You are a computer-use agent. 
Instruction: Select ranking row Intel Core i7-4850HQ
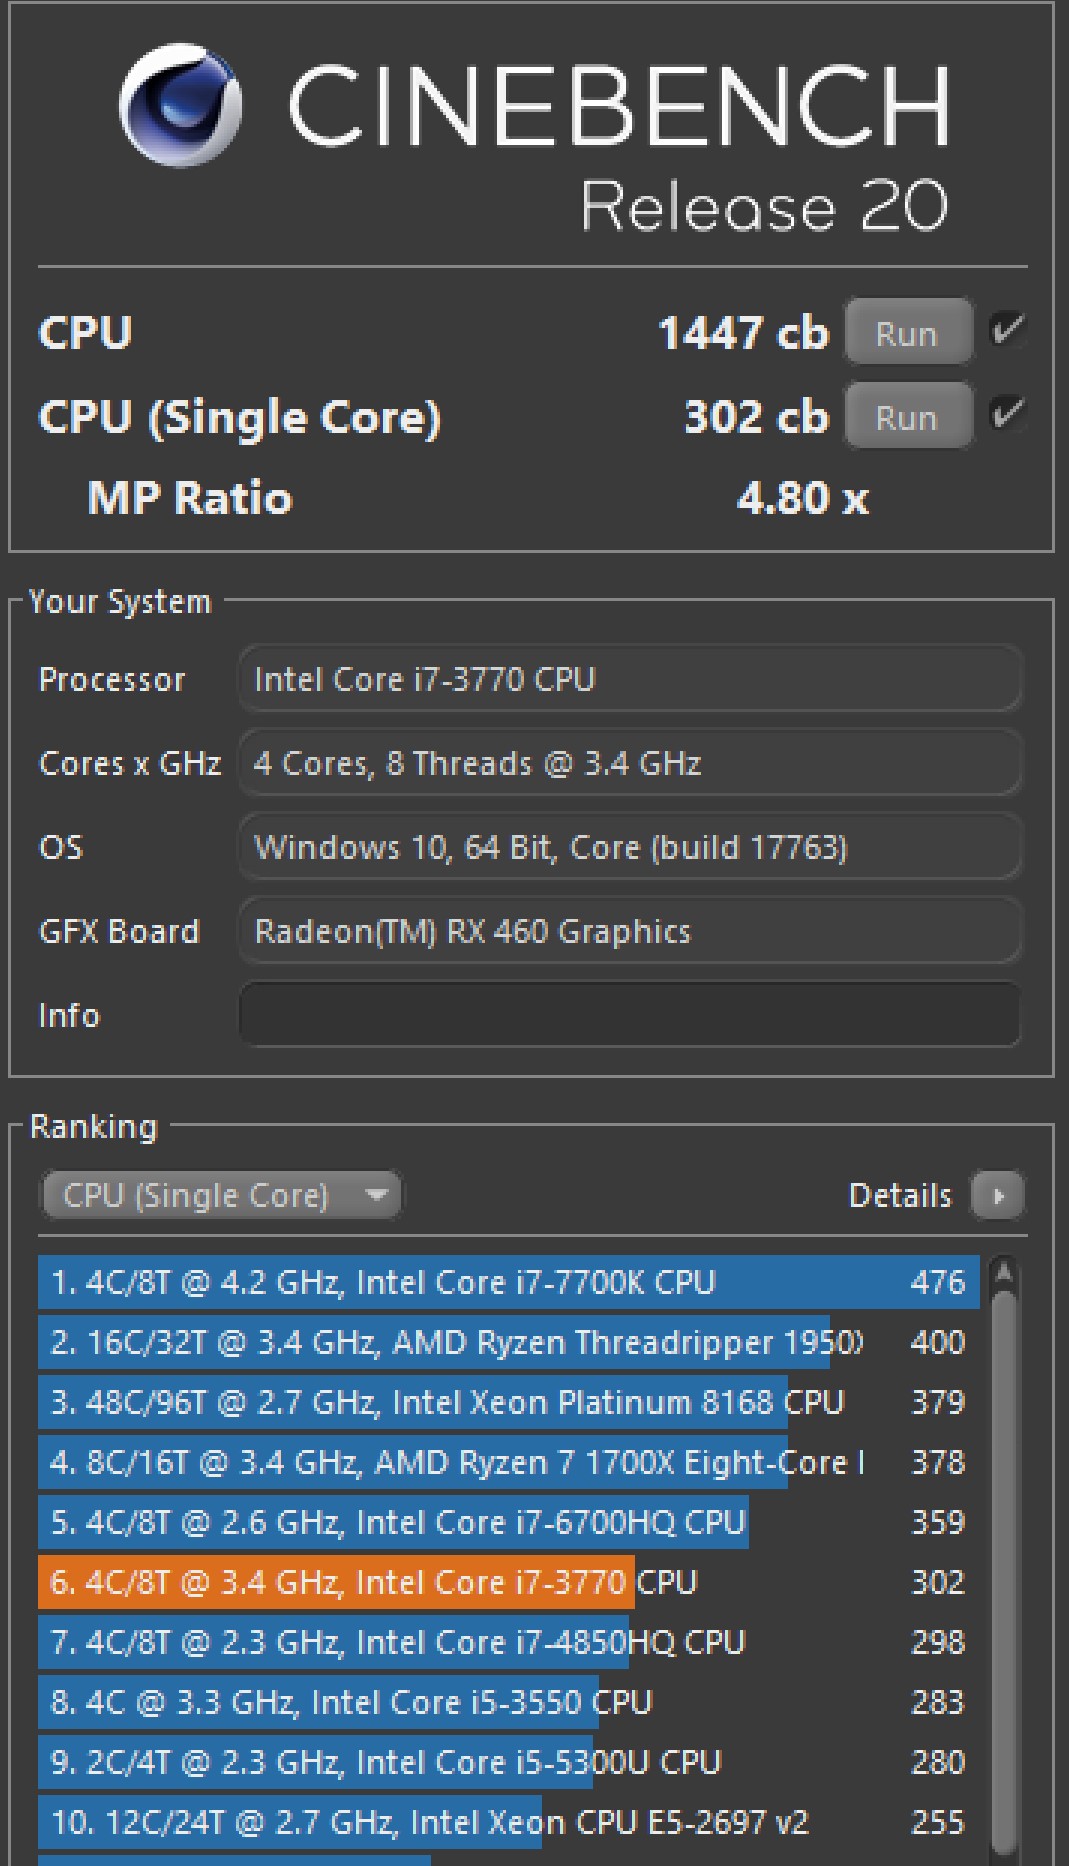[509, 1642]
